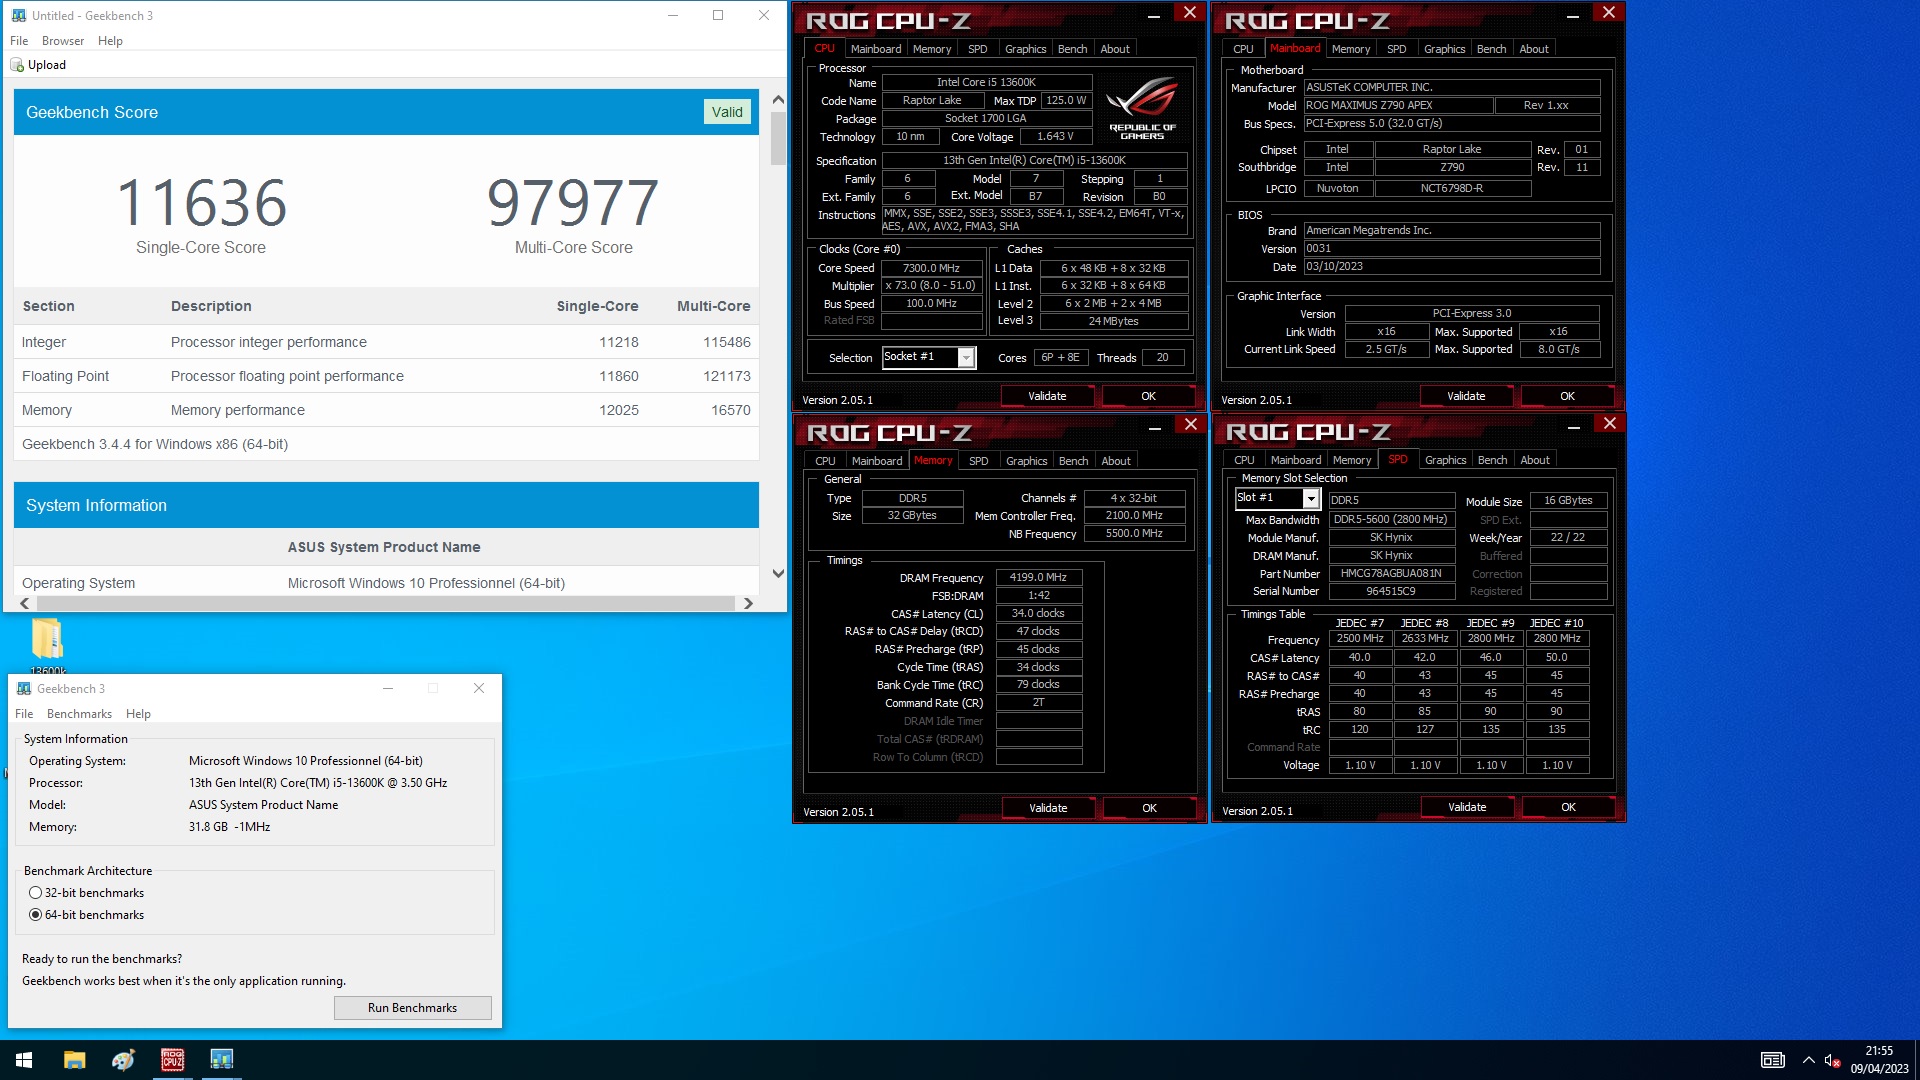The image size is (1920, 1080).
Task: Click the muted volume tray icon
Action: click(1832, 1060)
